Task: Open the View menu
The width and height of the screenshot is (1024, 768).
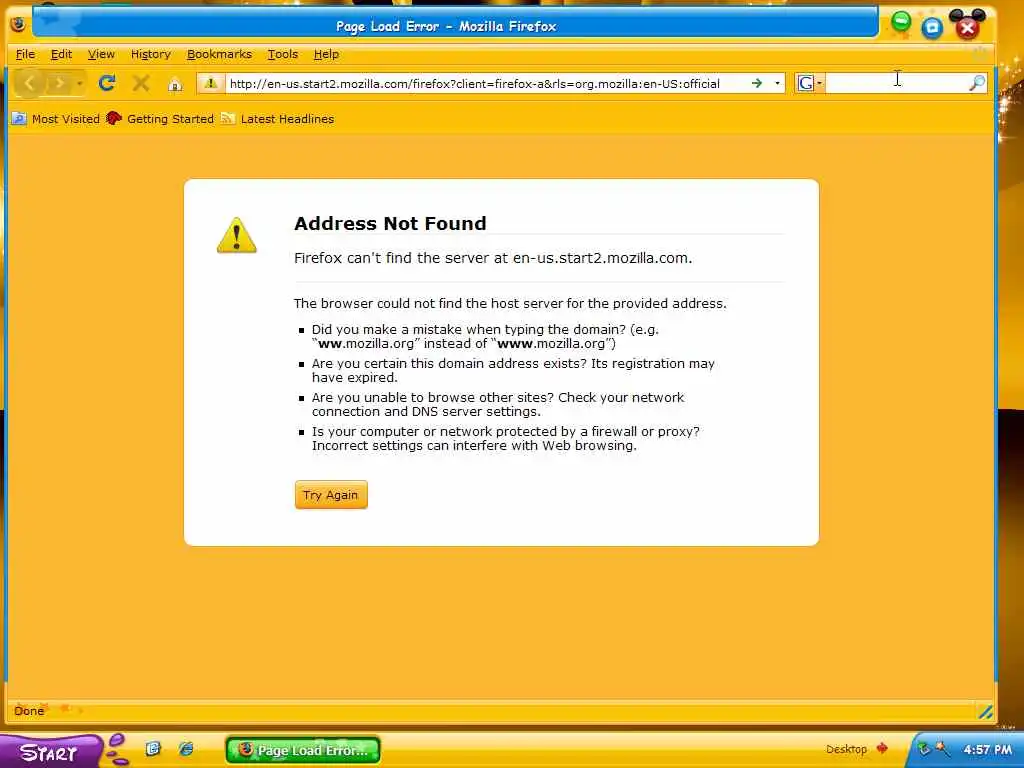Action: tap(101, 54)
